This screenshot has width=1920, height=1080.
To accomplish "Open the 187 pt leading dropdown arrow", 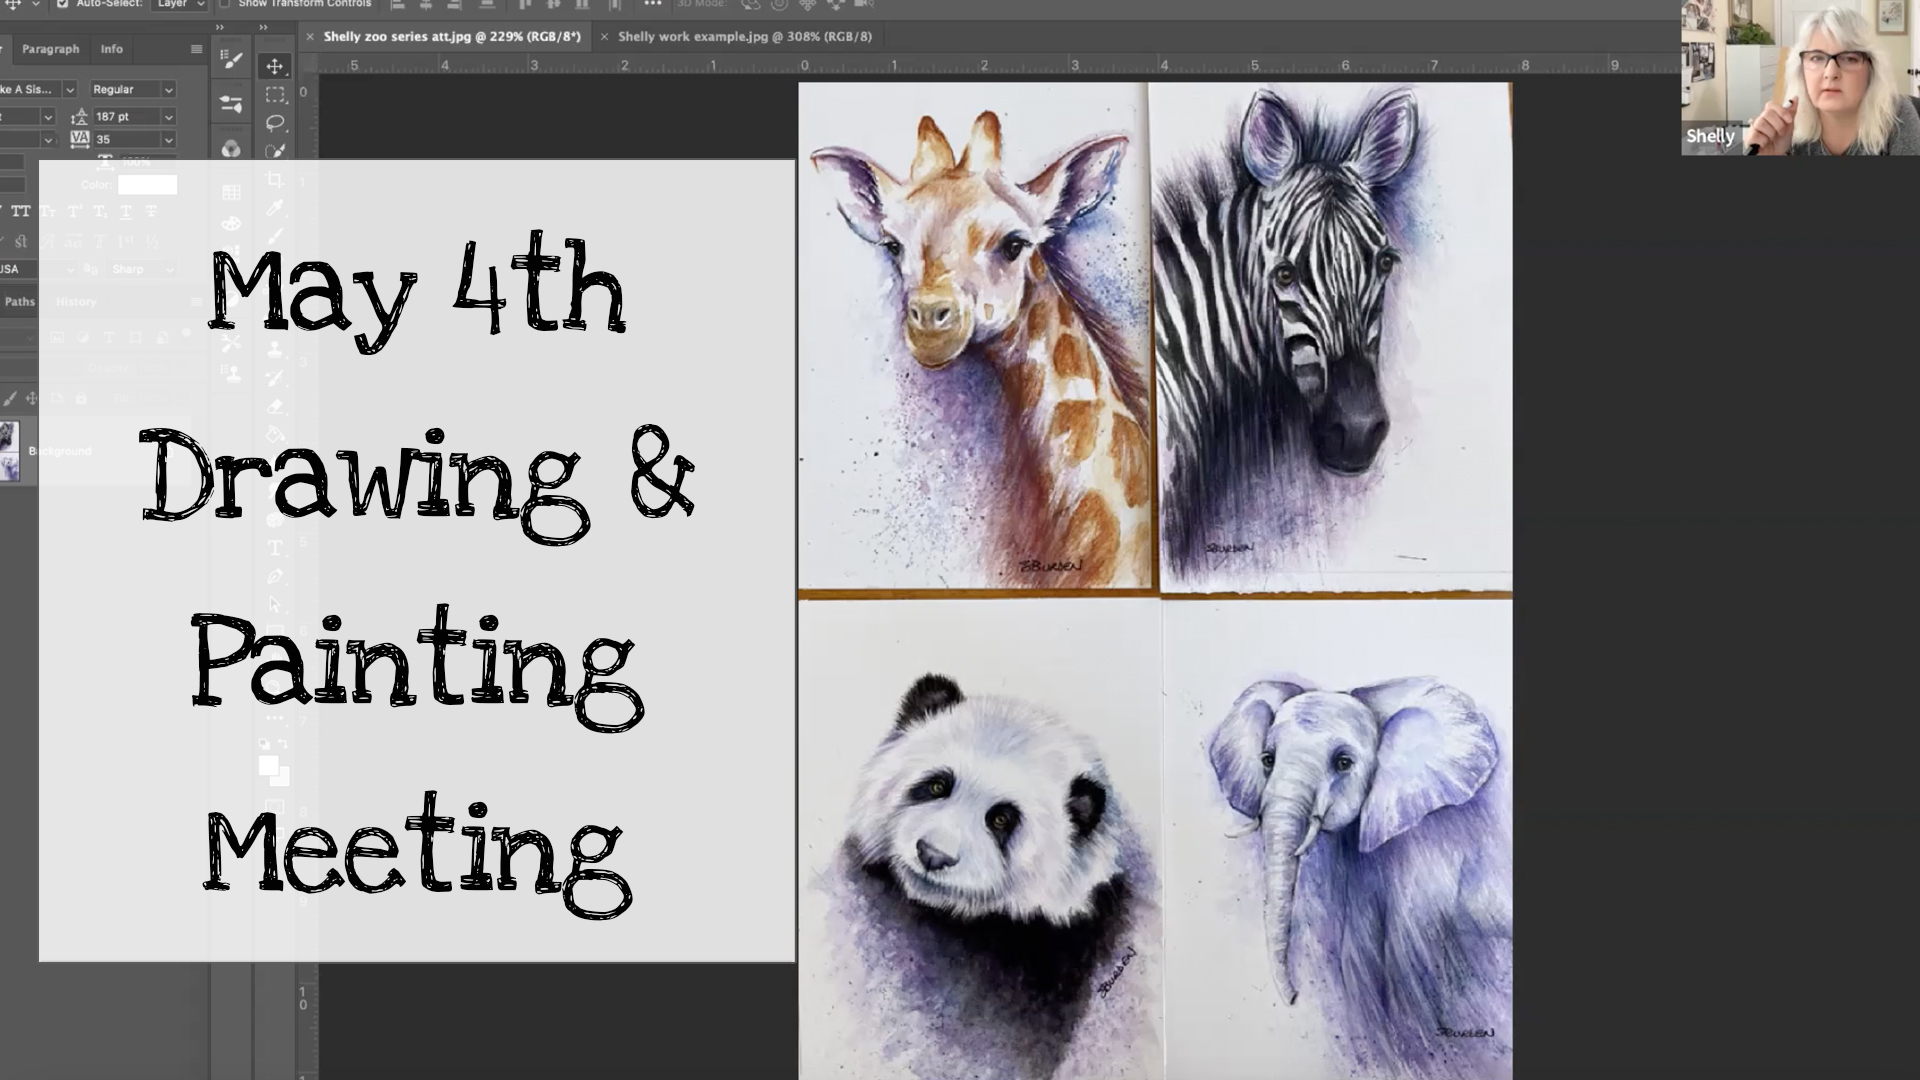I will [168, 117].
